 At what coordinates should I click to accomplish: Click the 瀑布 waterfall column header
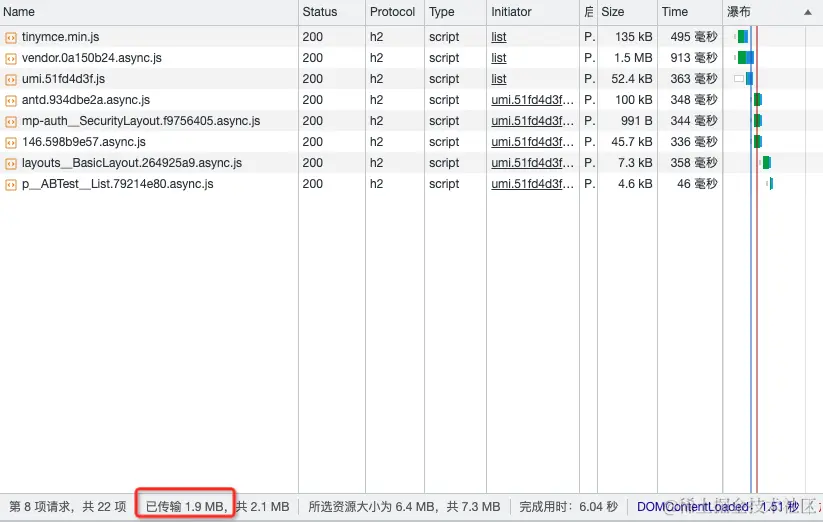pyautogui.click(x=773, y=12)
